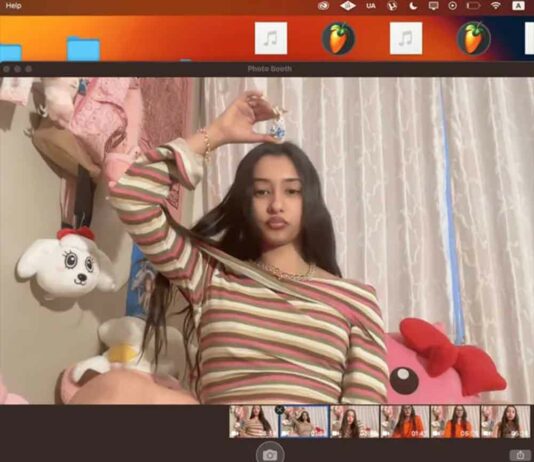Click the camera capture button

coord(270,454)
